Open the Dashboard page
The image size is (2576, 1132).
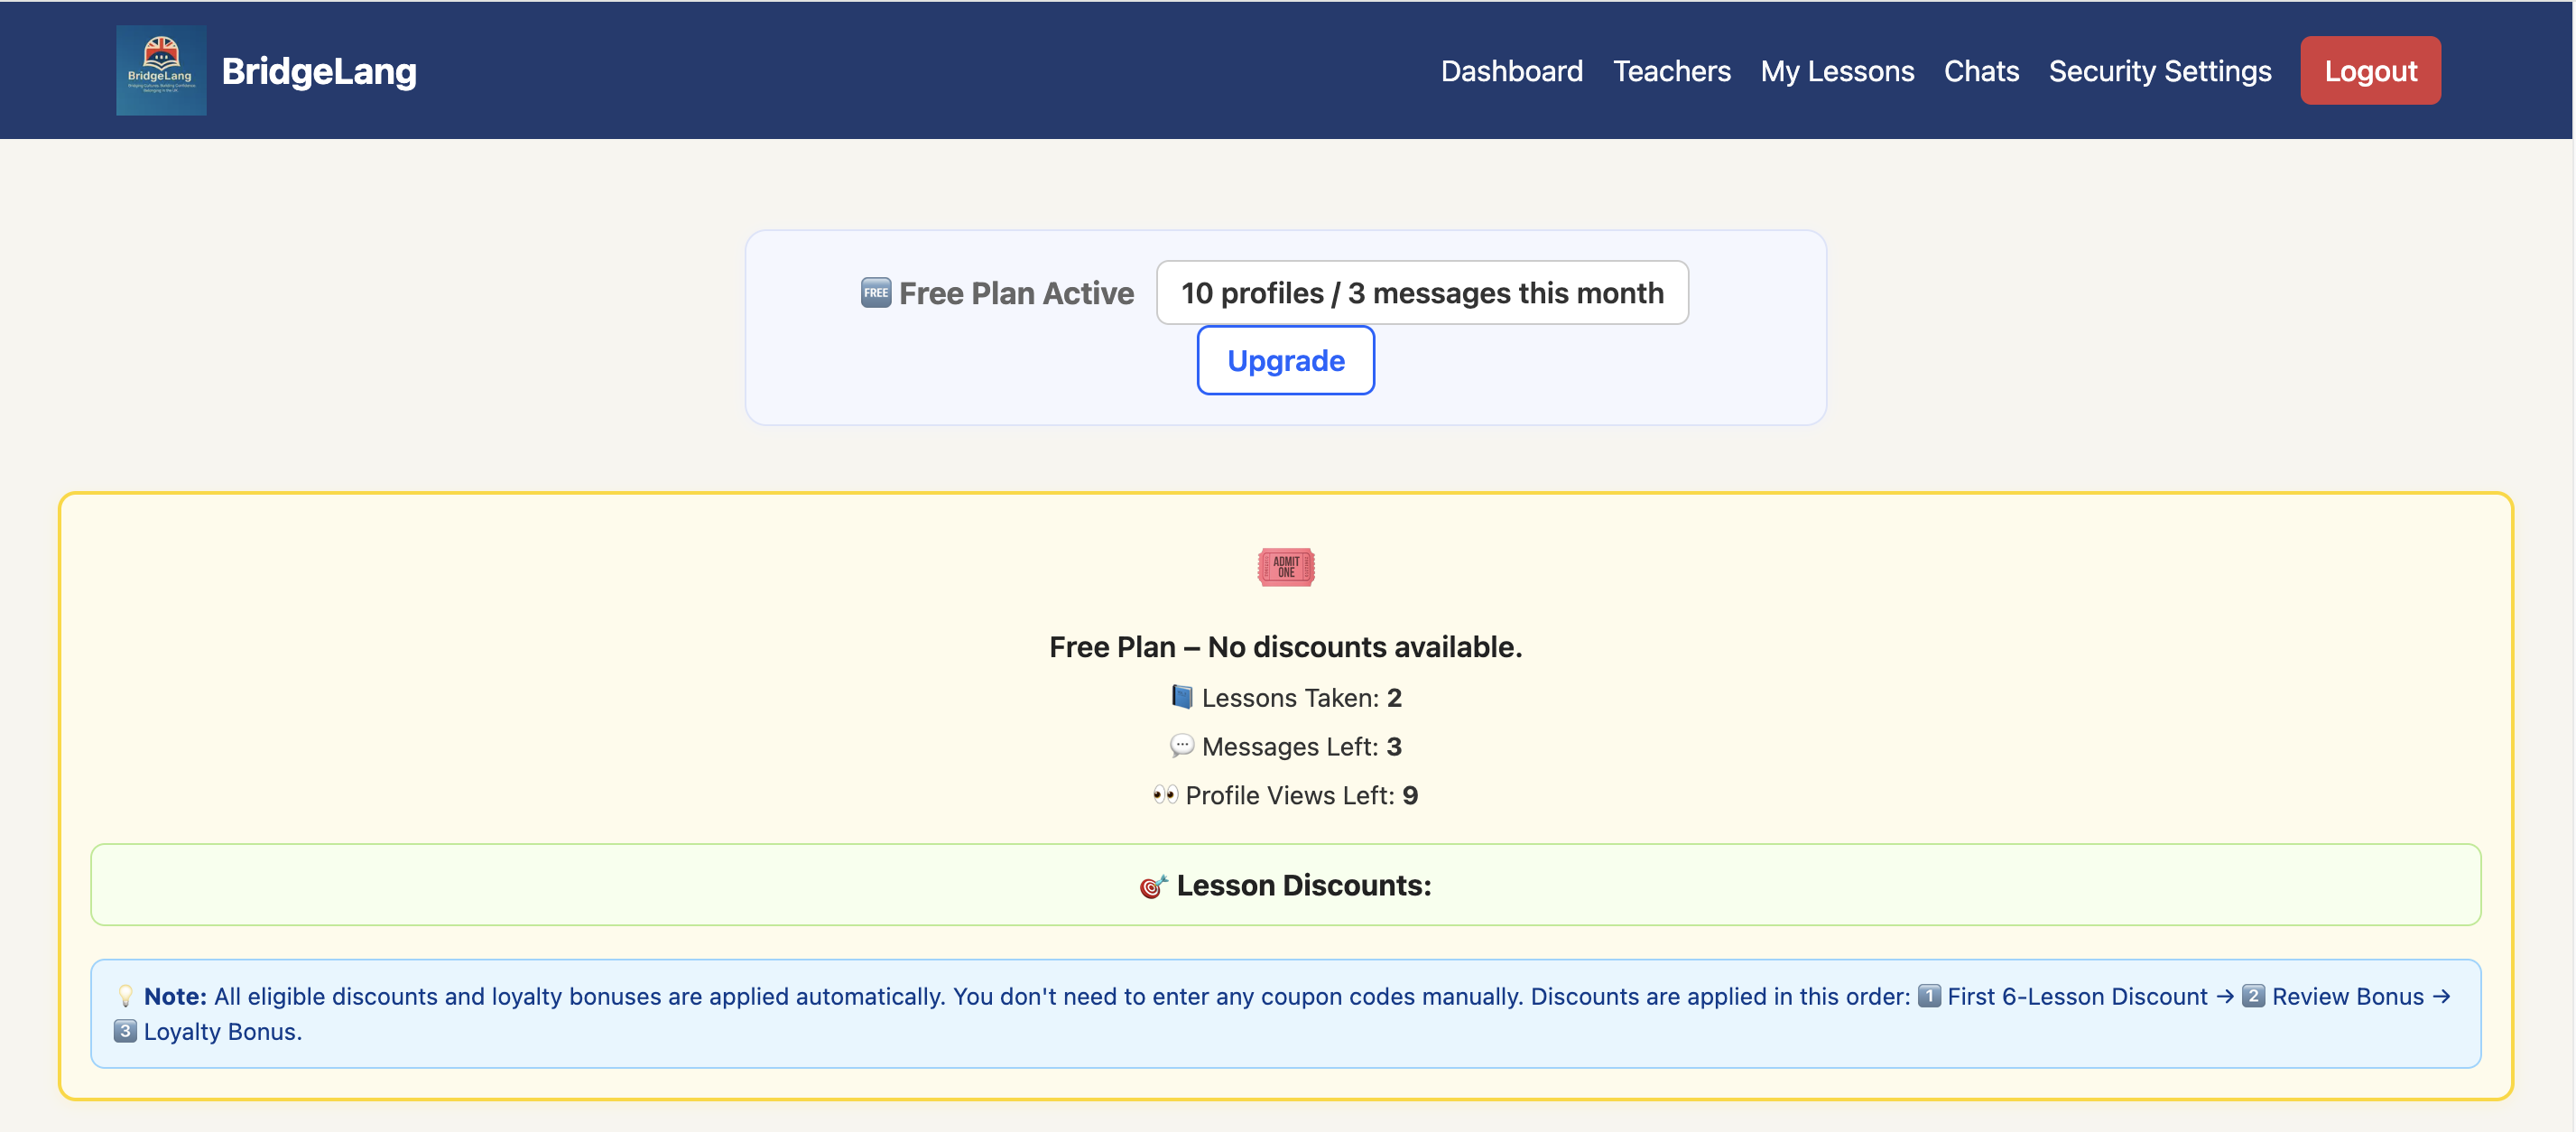tap(1511, 71)
